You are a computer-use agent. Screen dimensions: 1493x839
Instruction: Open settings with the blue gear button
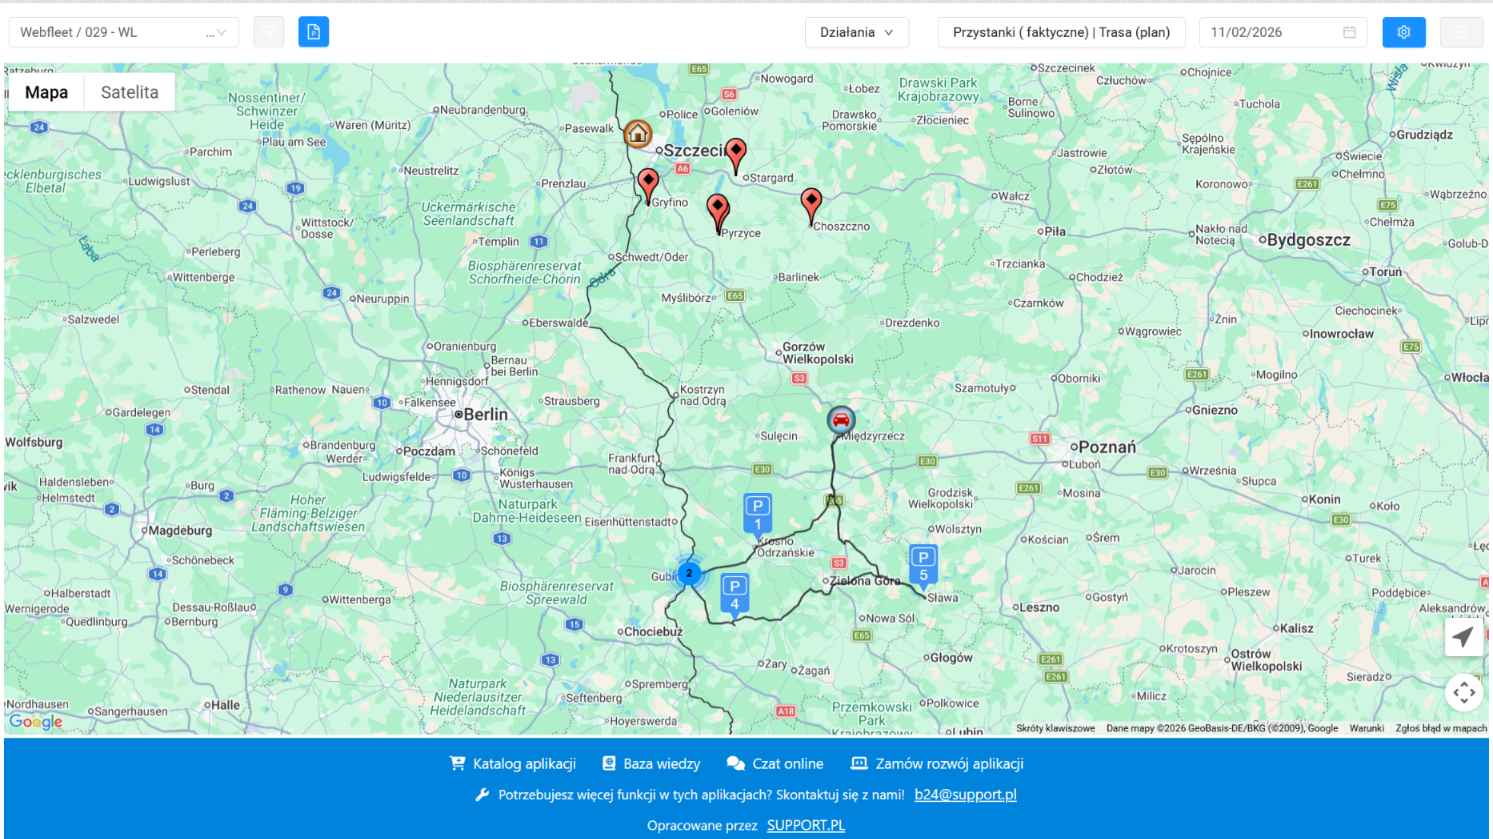tap(1403, 32)
